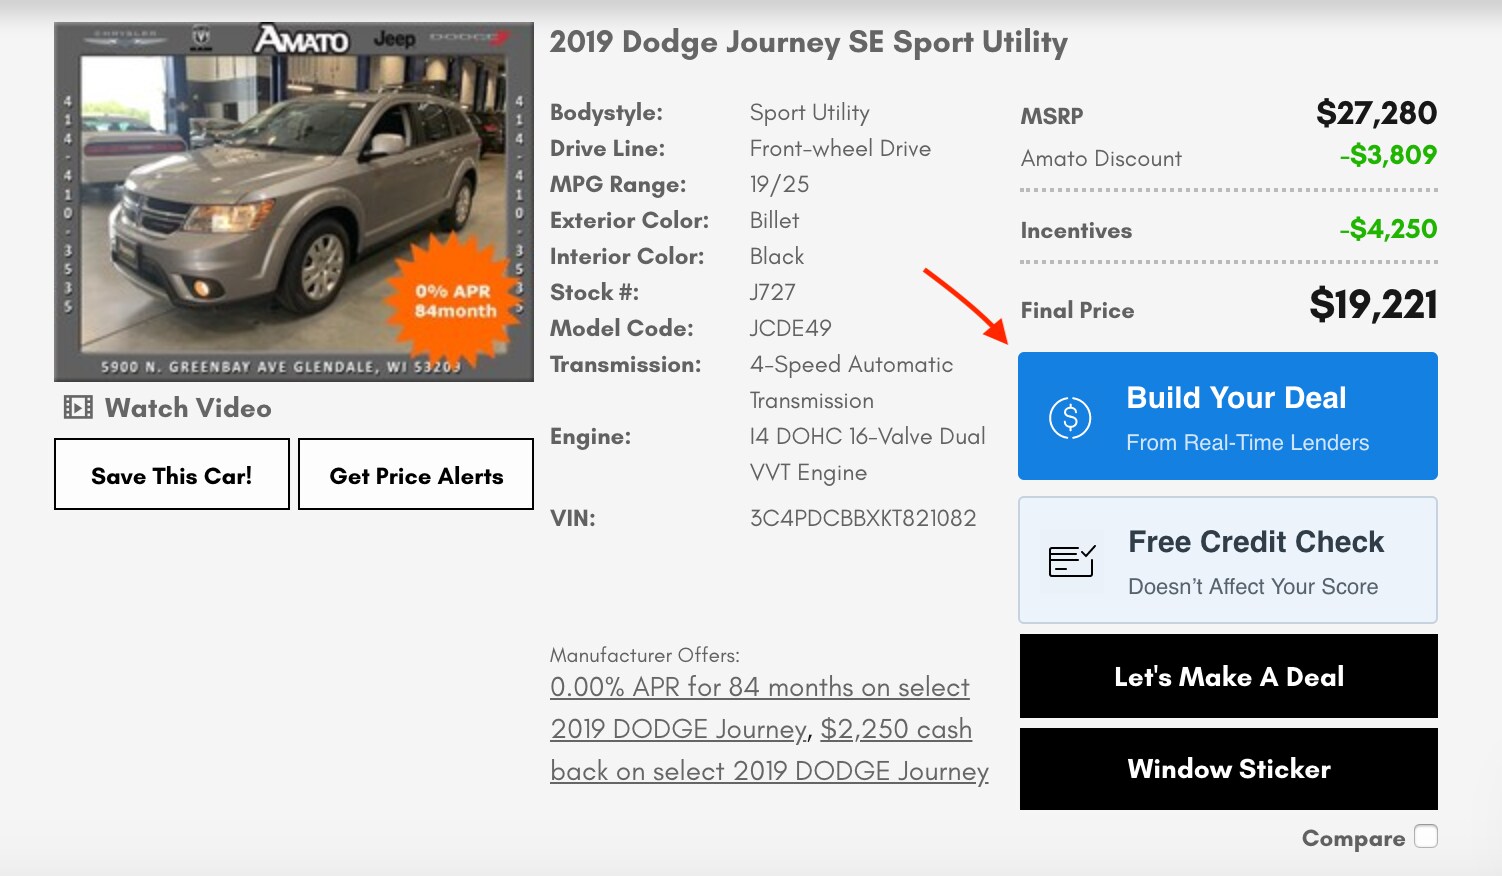Viewport: 1502px width, 876px height.
Task: Click the Jeep logo on the photo
Action: click(394, 40)
